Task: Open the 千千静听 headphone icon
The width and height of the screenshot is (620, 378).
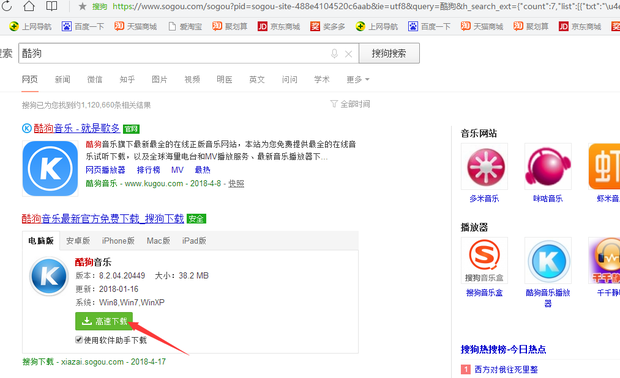Action: pos(604,260)
